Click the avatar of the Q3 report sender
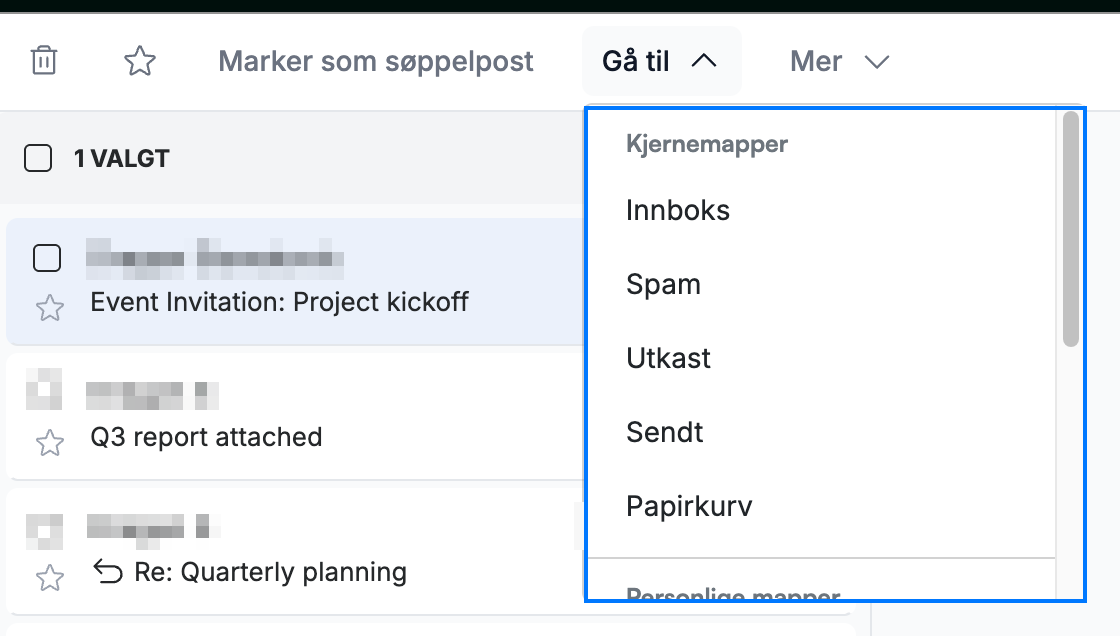This screenshot has width=1120, height=636. pos(44,389)
